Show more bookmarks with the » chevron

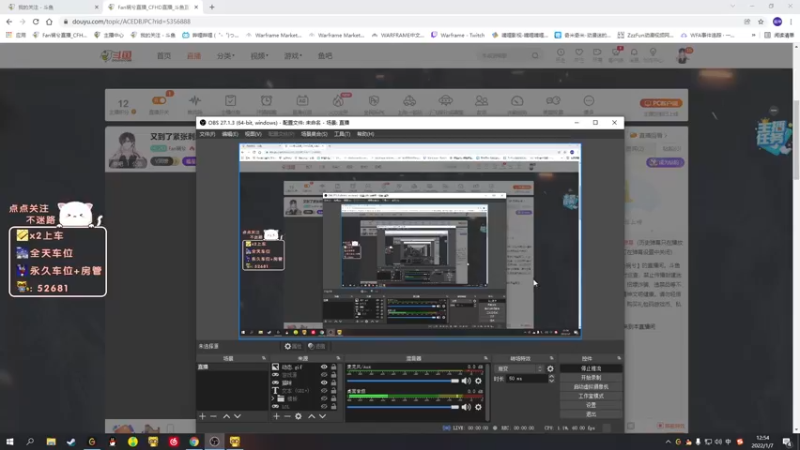coord(754,35)
